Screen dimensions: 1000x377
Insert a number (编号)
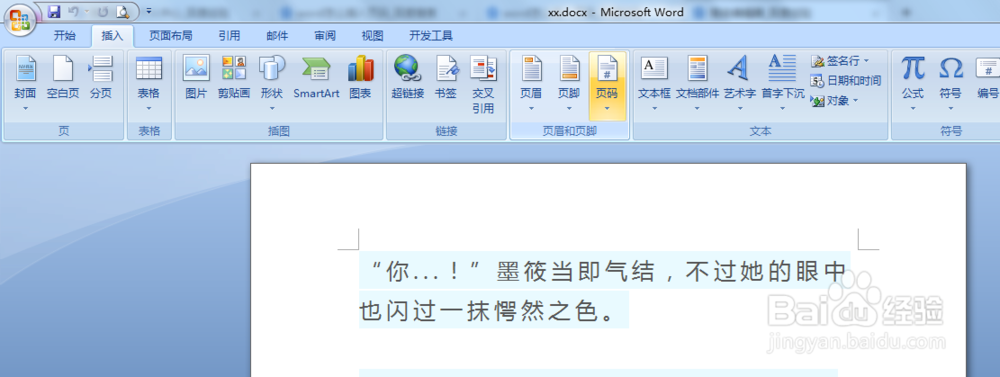[987, 78]
